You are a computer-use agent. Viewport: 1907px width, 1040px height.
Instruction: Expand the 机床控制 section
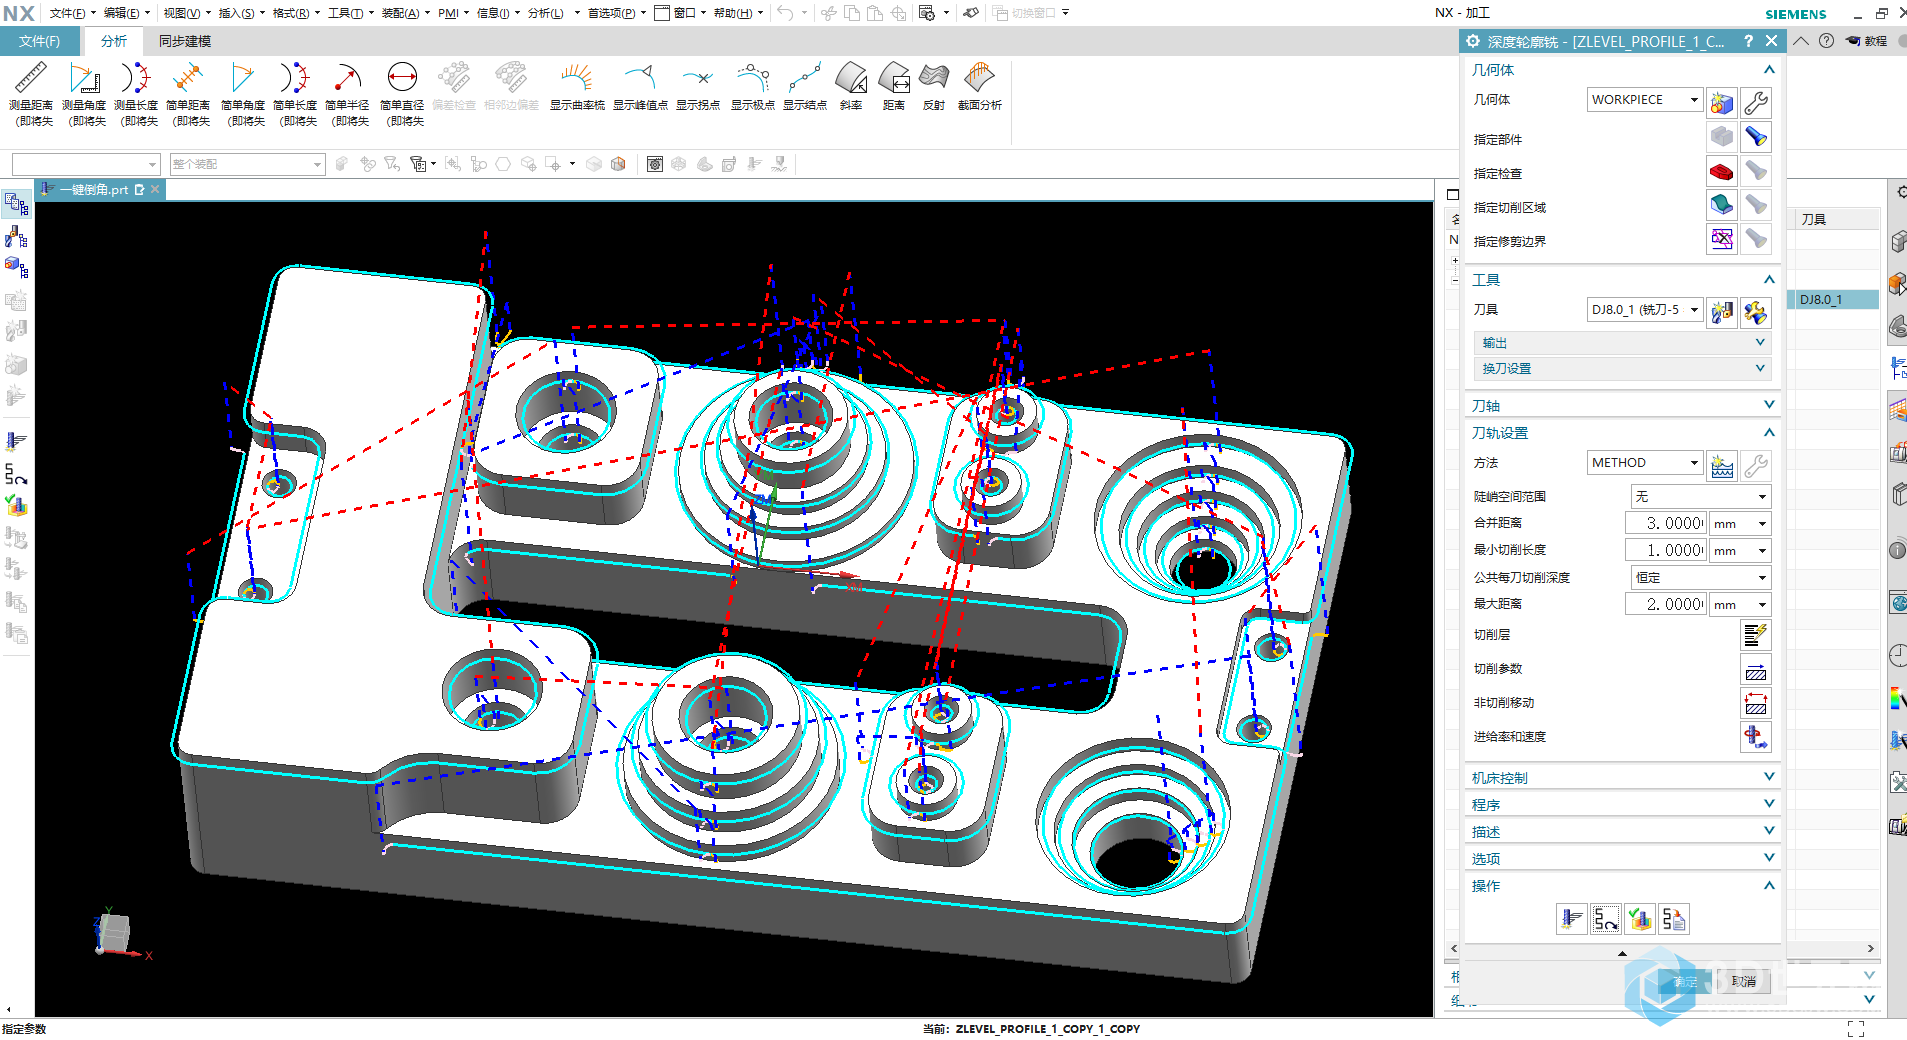[1621, 777]
